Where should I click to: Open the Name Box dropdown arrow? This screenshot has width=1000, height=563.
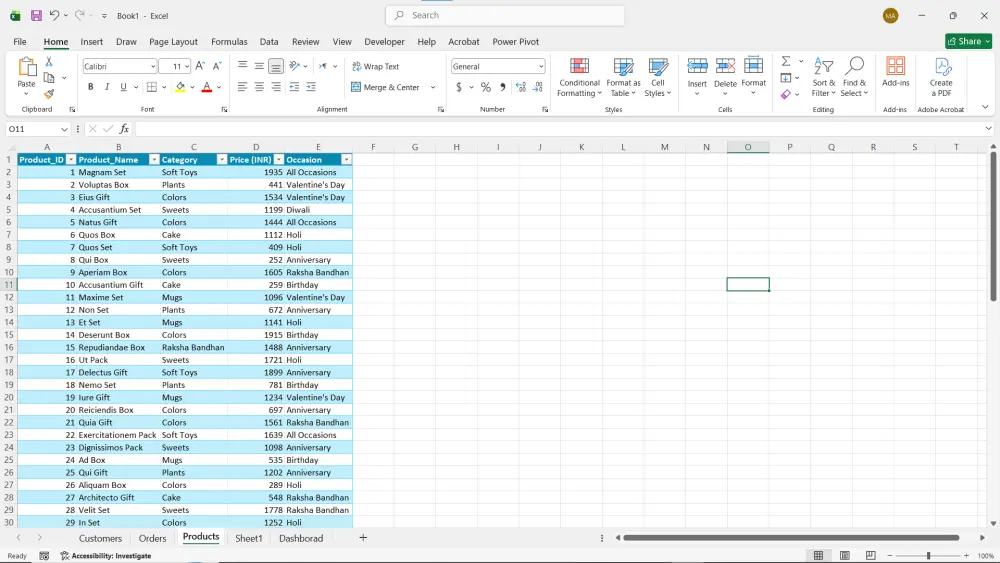(x=64, y=129)
